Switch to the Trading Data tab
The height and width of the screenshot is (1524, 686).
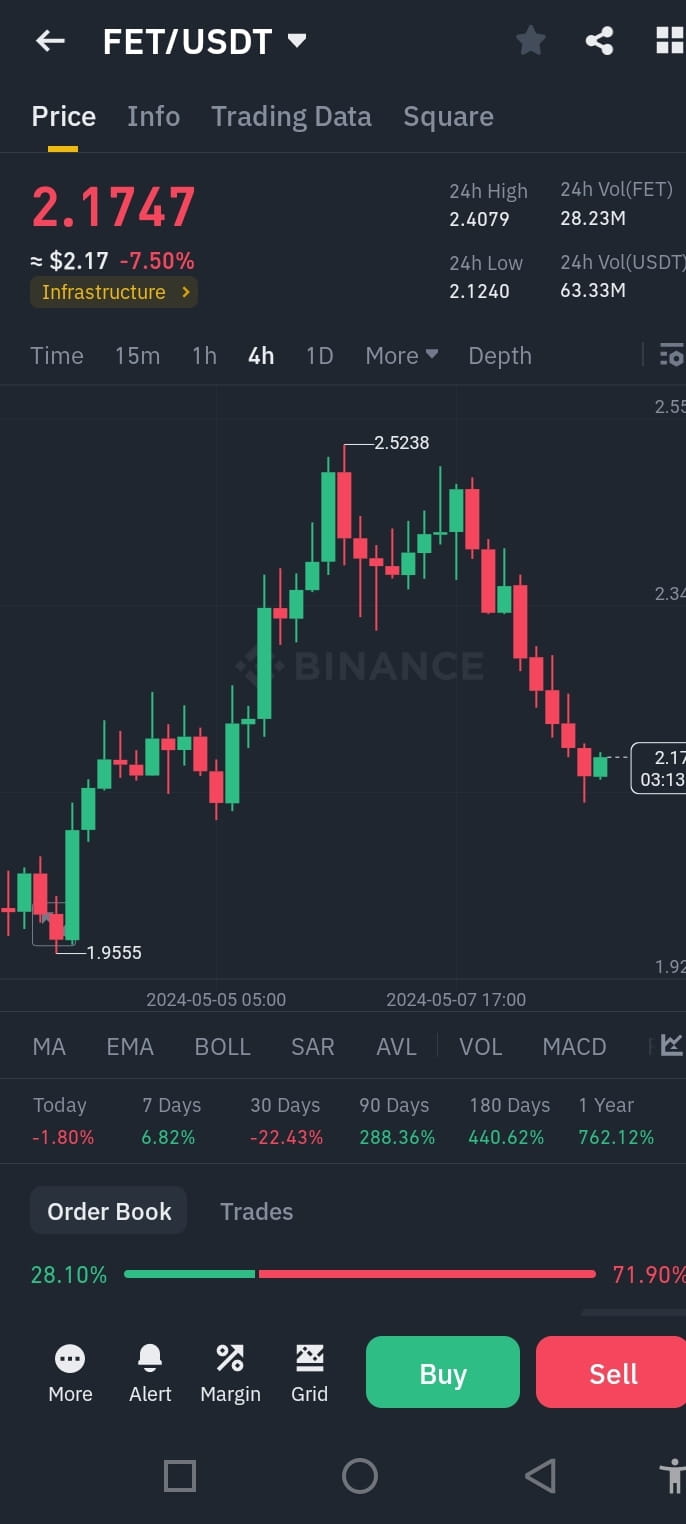291,116
